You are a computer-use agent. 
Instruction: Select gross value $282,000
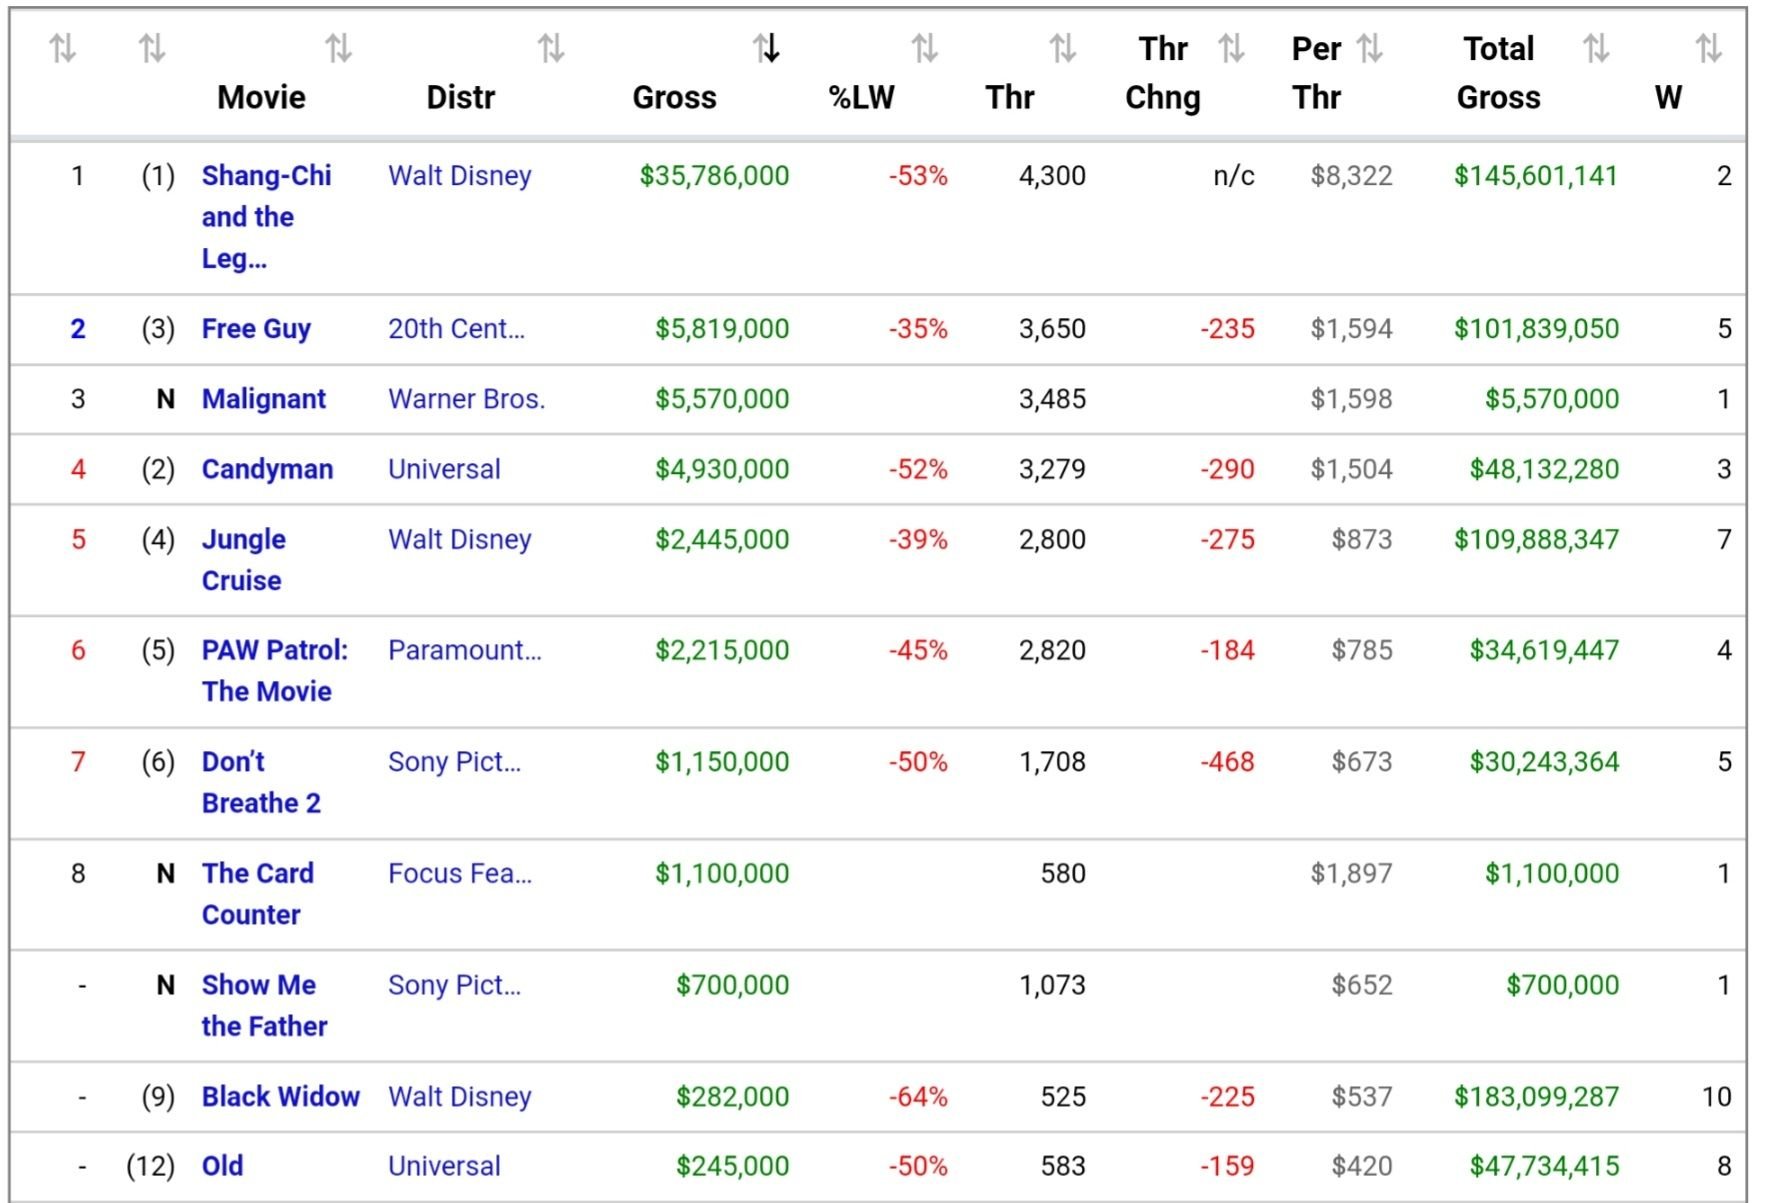coord(733,1097)
